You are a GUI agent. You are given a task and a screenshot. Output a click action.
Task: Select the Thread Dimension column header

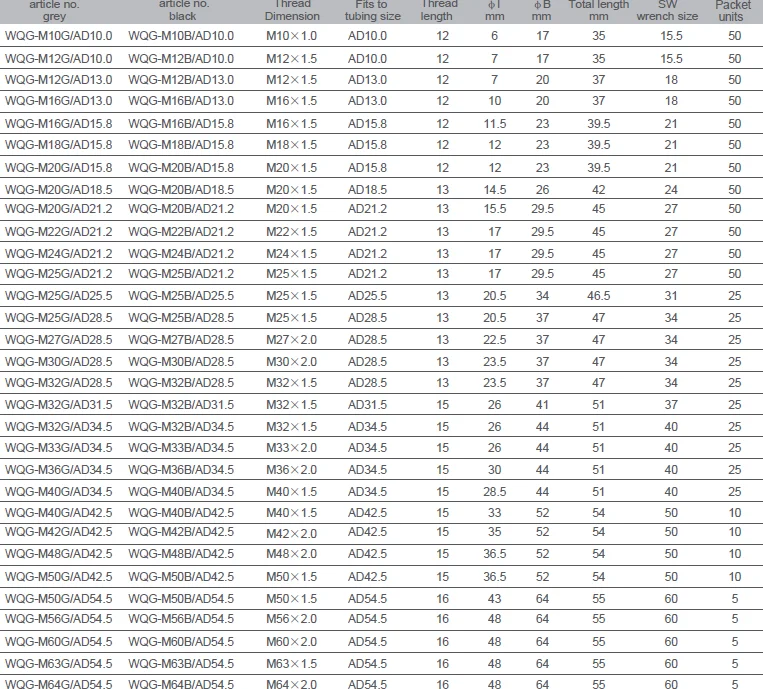click(x=292, y=10)
